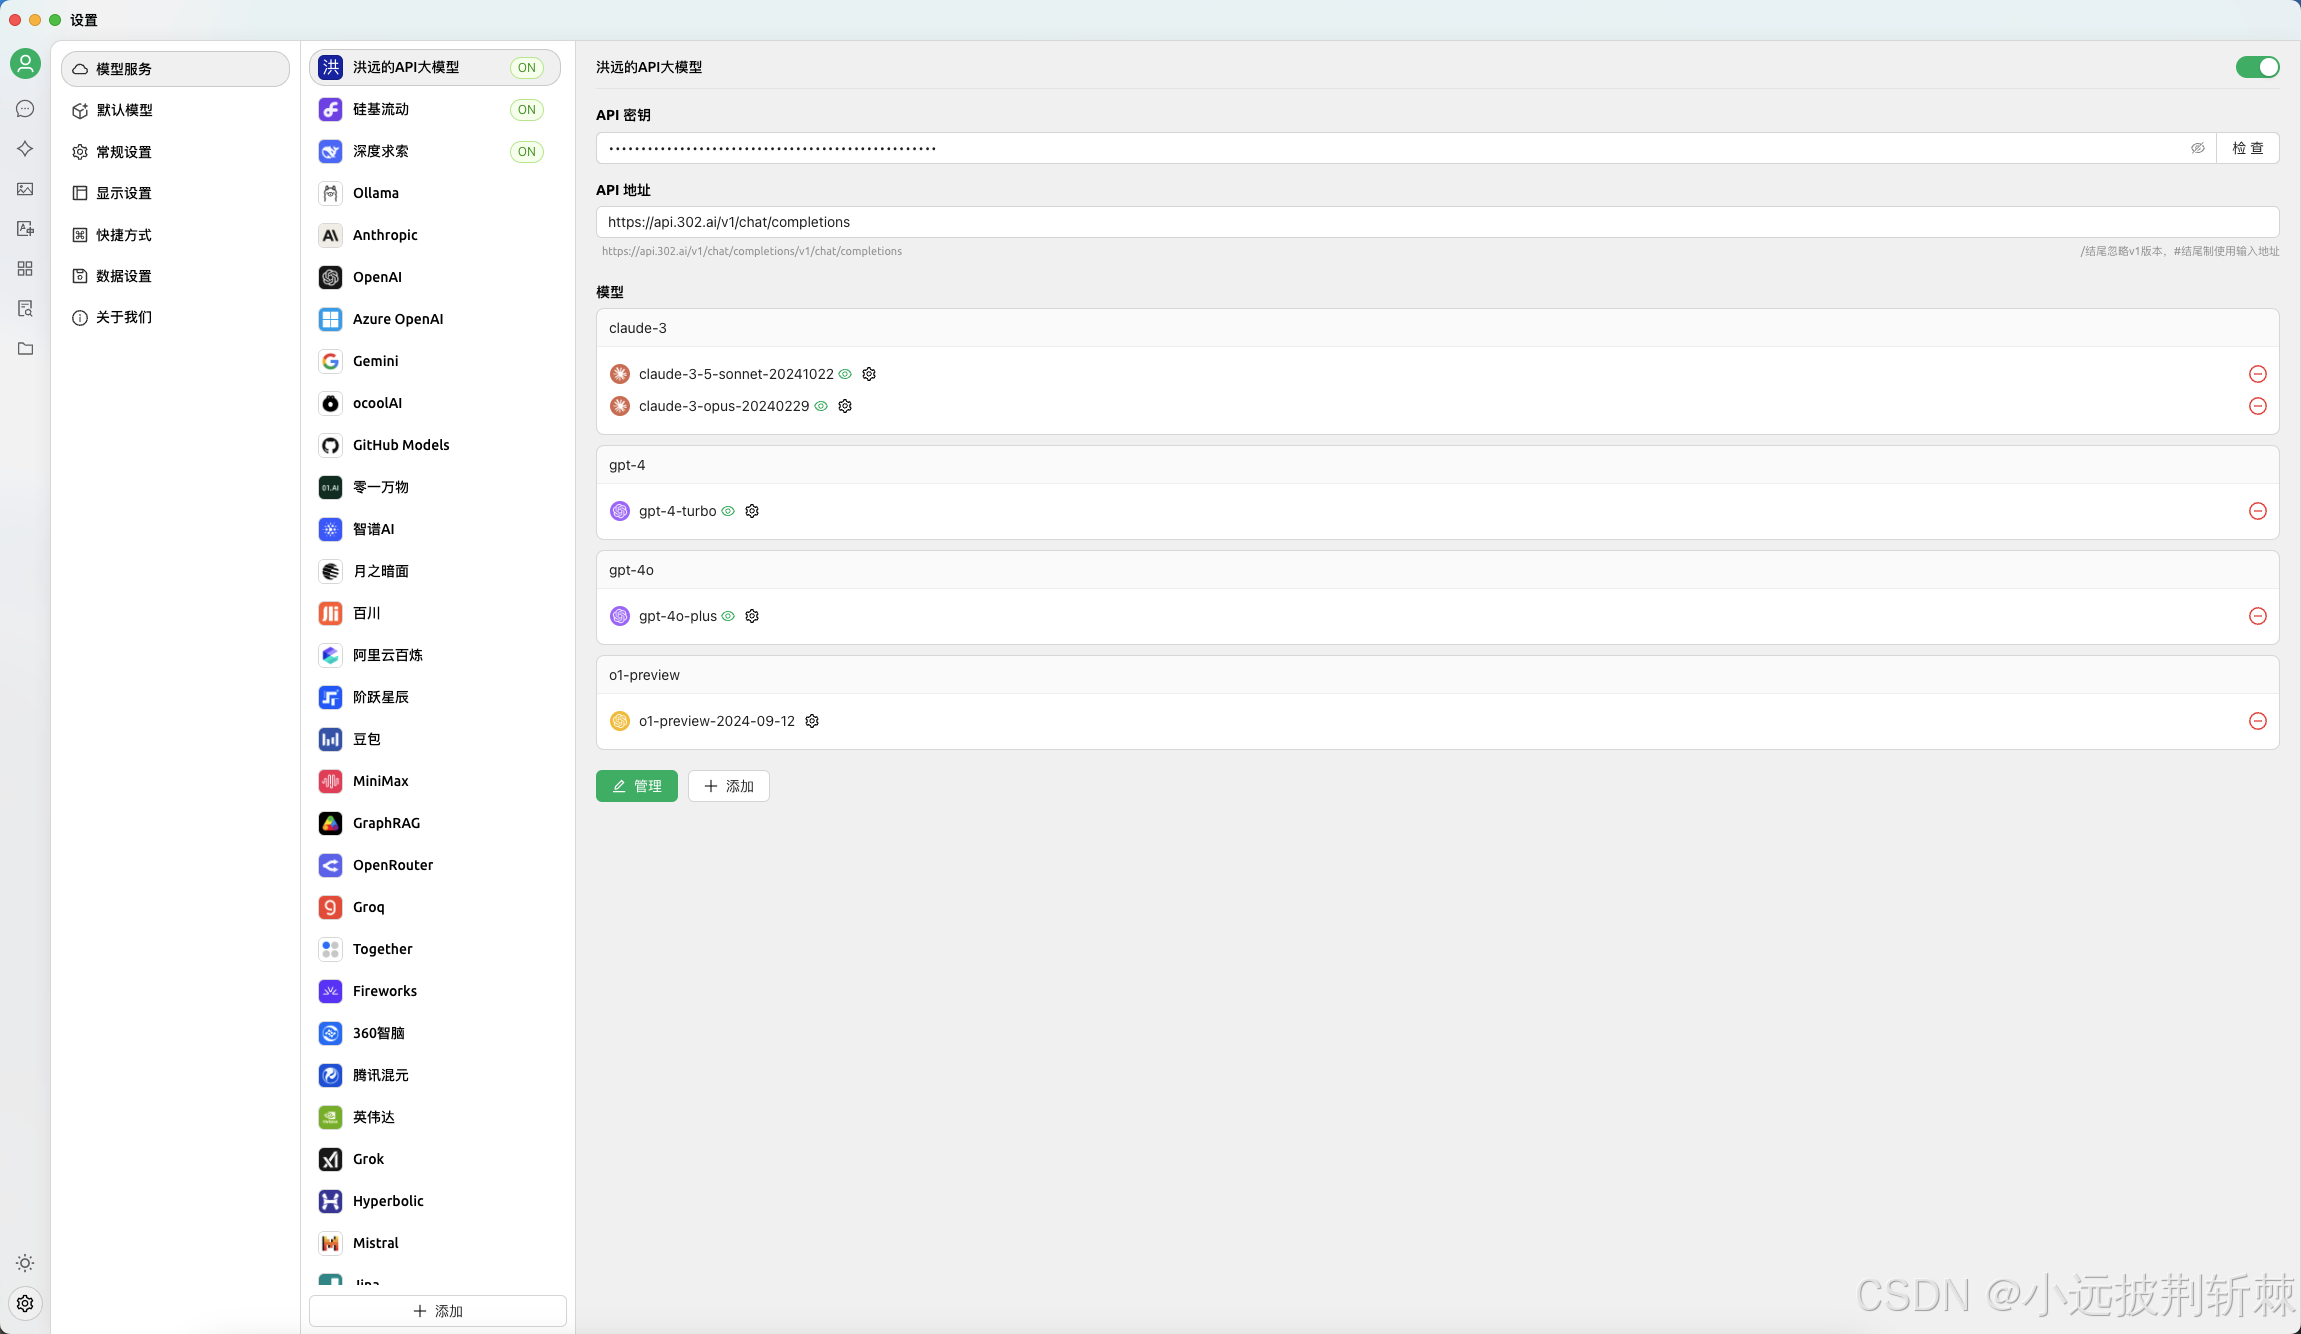Select the Mistral provider
The image size is (2301, 1334).
pos(435,1243)
